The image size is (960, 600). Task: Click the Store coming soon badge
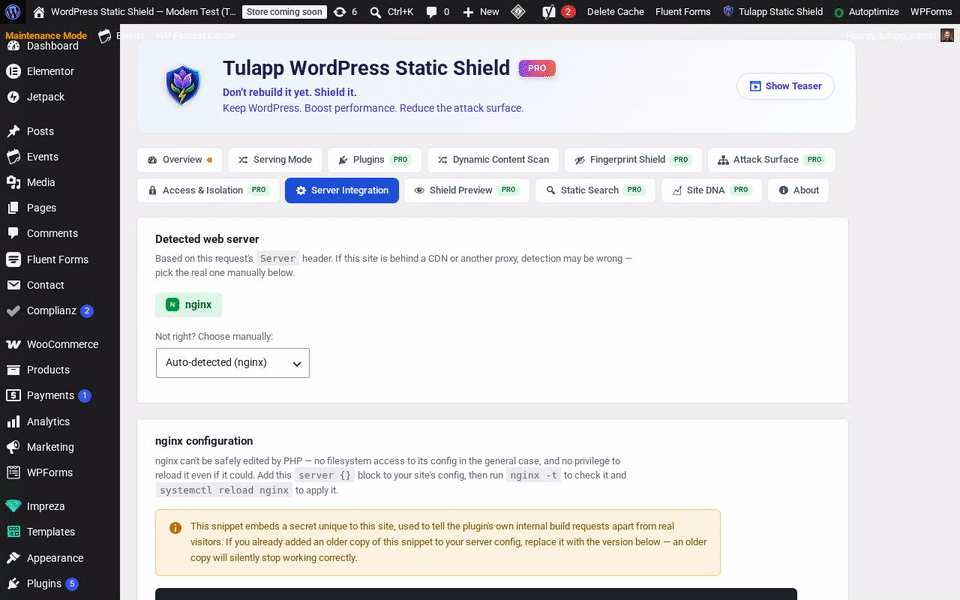pos(284,12)
